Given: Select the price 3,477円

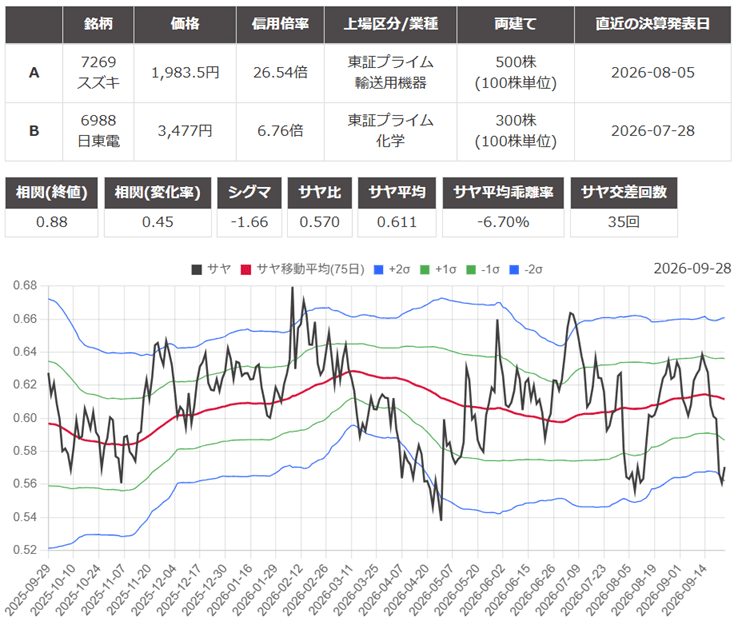Looking at the screenshot, I should (185, 132).
